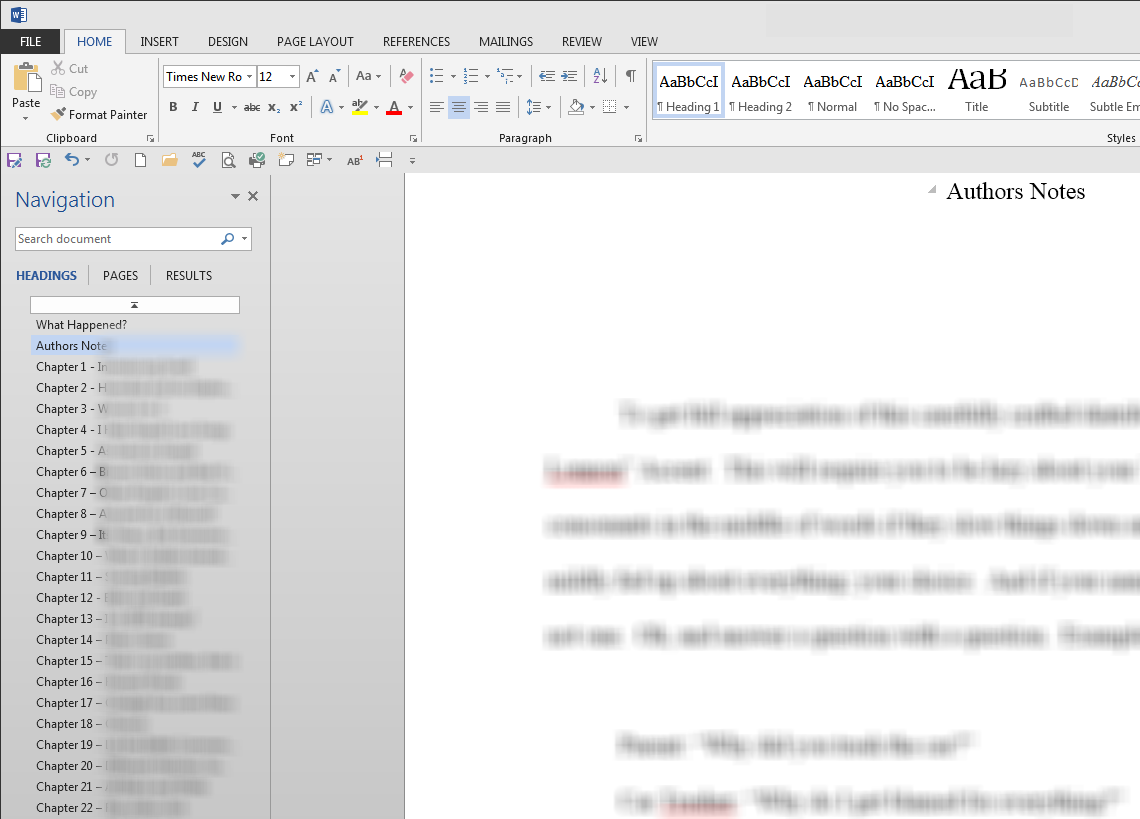Click the Format Painter tool
Image resolution: width=1140 pixels, height=819 pixels.
click(99, 115)
